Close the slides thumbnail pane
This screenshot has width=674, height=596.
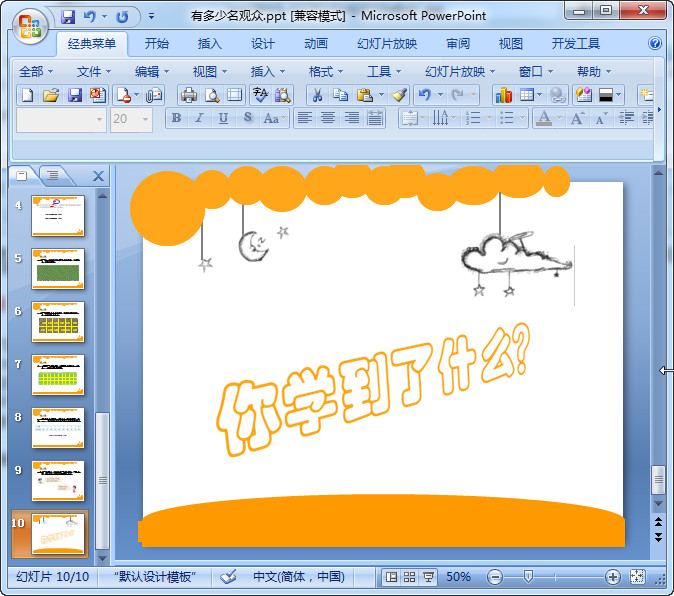pos(98,176)
